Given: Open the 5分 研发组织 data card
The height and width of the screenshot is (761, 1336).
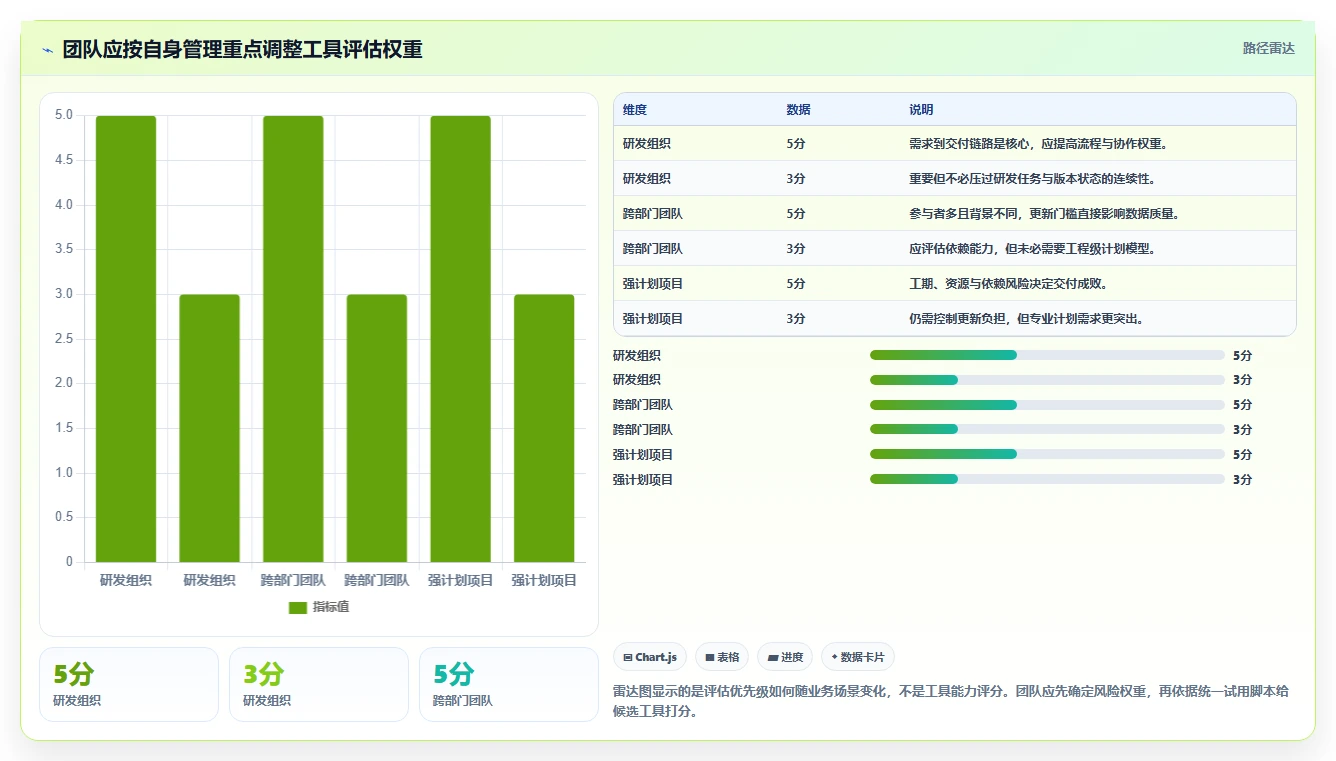Looking at the screenshot, I should [129, 684].
